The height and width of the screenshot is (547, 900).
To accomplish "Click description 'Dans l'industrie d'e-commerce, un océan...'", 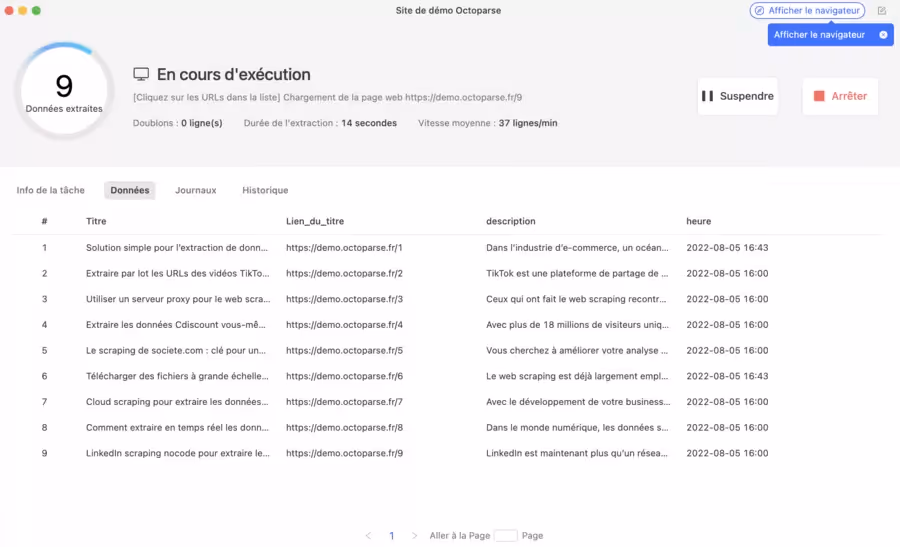I will (577, 247).
